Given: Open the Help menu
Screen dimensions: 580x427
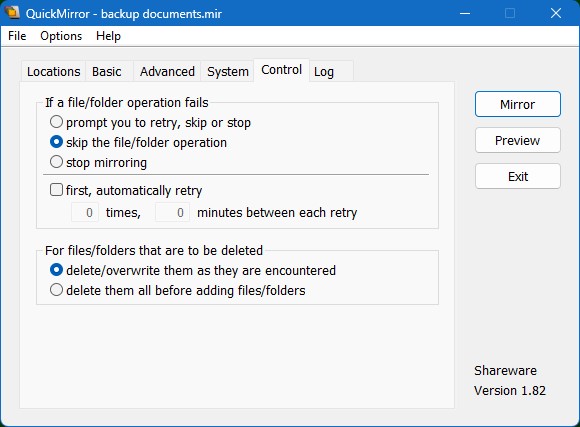Looking at the screenshot, I should (x=108, y=36).
